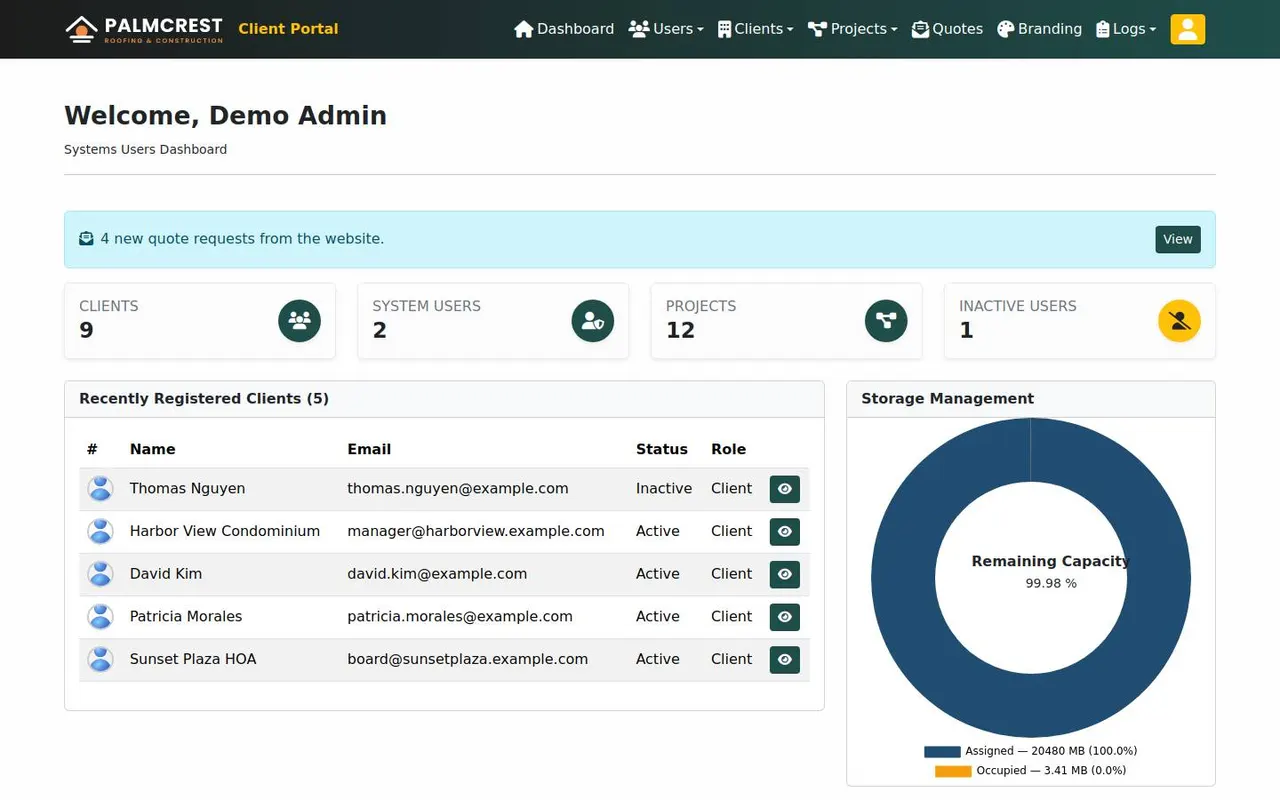Click David Kim's avatar icon
The width and height of the screenshot is (1280, 800).
pyautogui.click(x=100, y=574)
